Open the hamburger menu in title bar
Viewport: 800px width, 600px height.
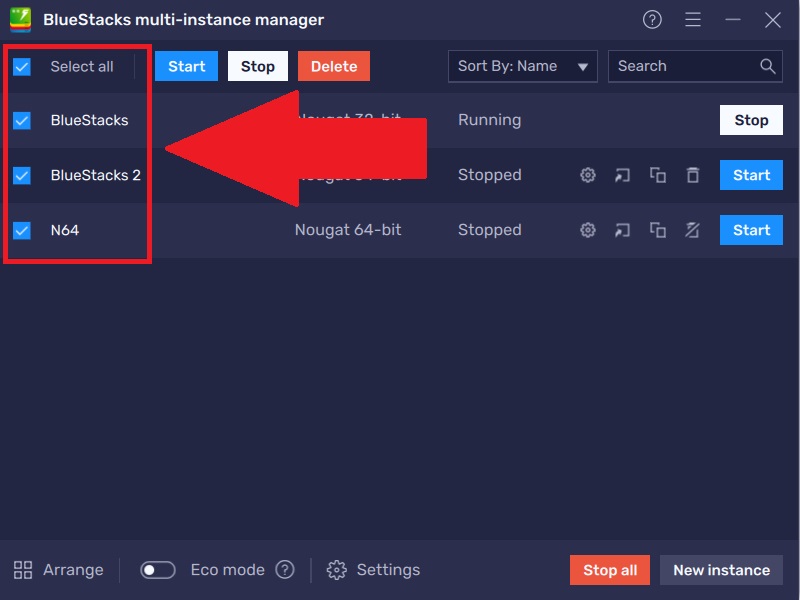(693, 20)
